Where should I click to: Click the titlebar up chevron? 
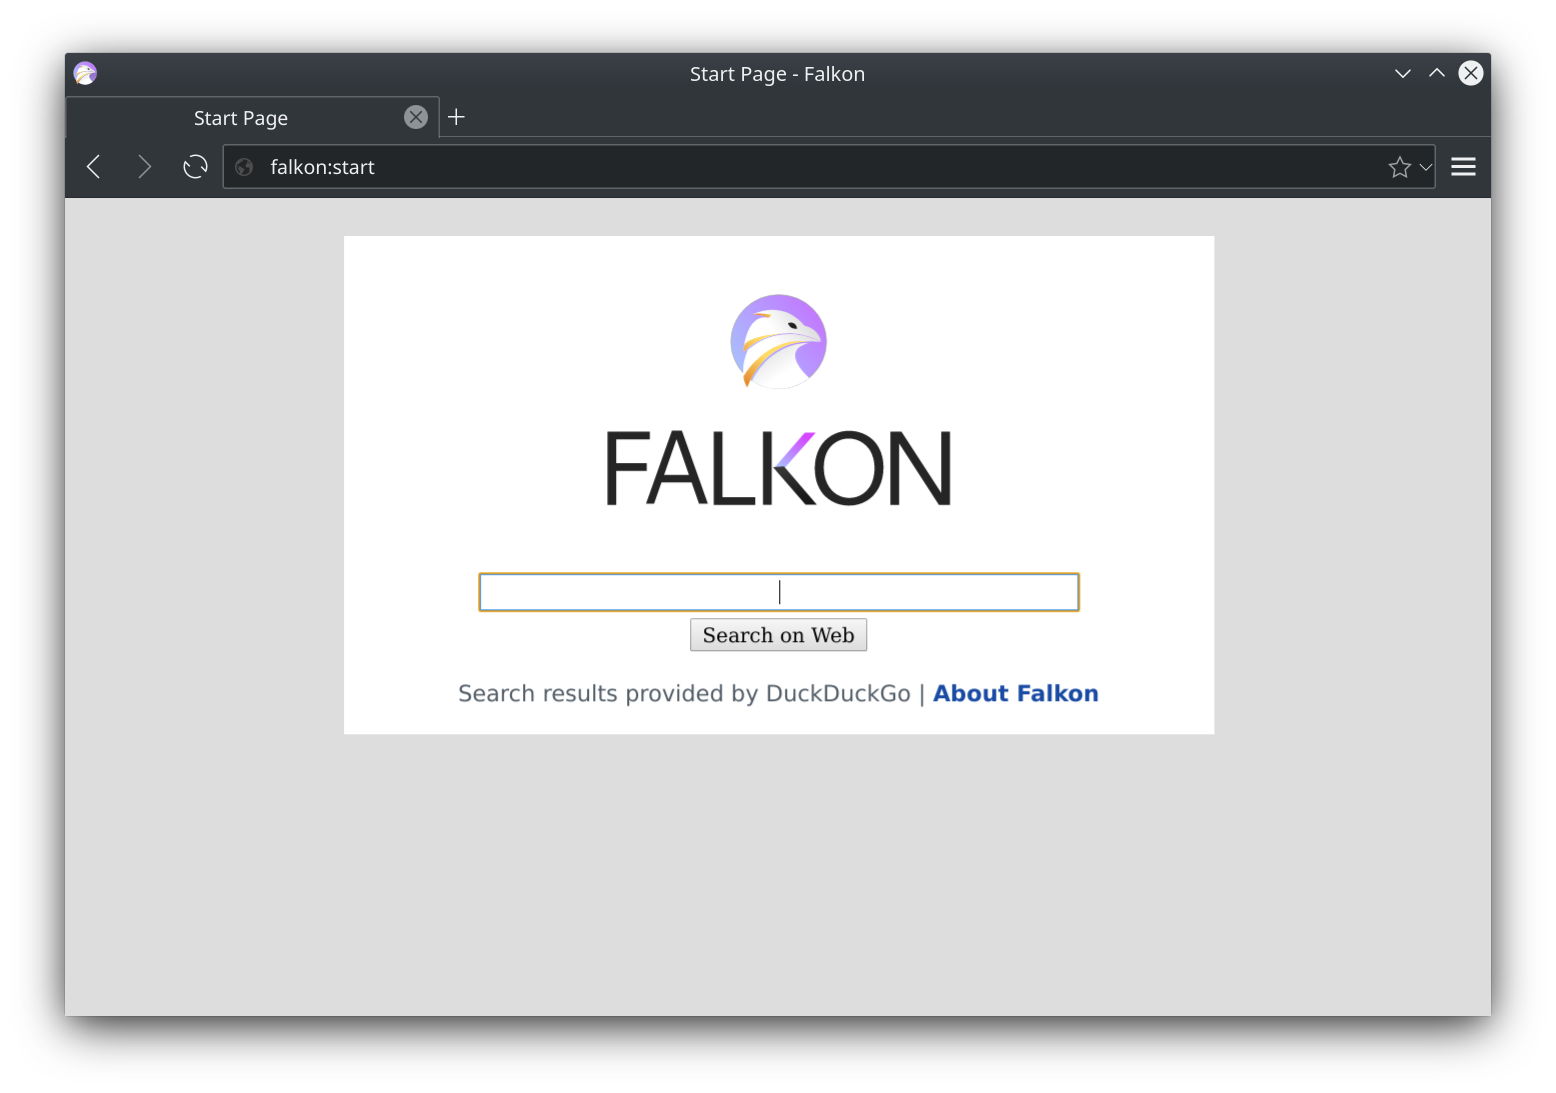pyautogui.click(x=1436, y=73)
